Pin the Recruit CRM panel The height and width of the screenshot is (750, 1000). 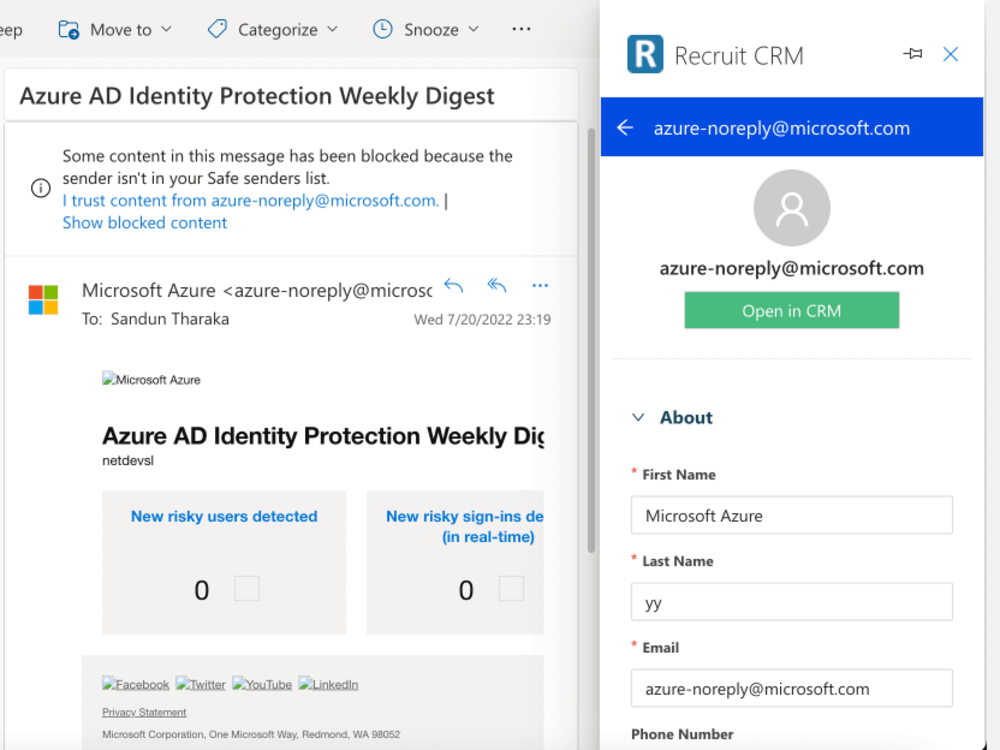[913, 54]
